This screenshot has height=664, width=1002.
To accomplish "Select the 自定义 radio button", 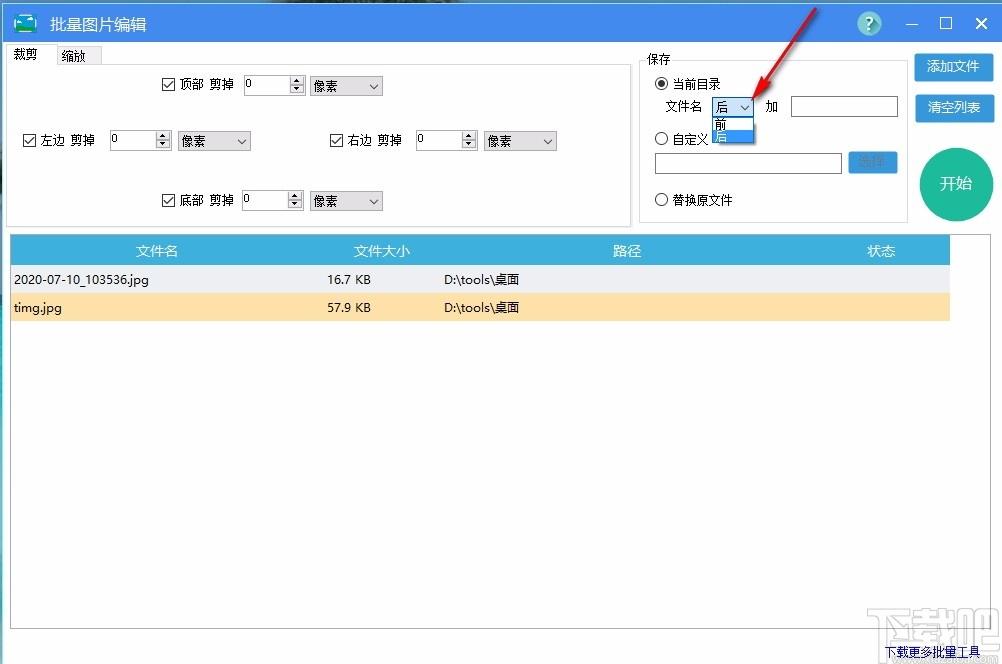I will point(661,139).
